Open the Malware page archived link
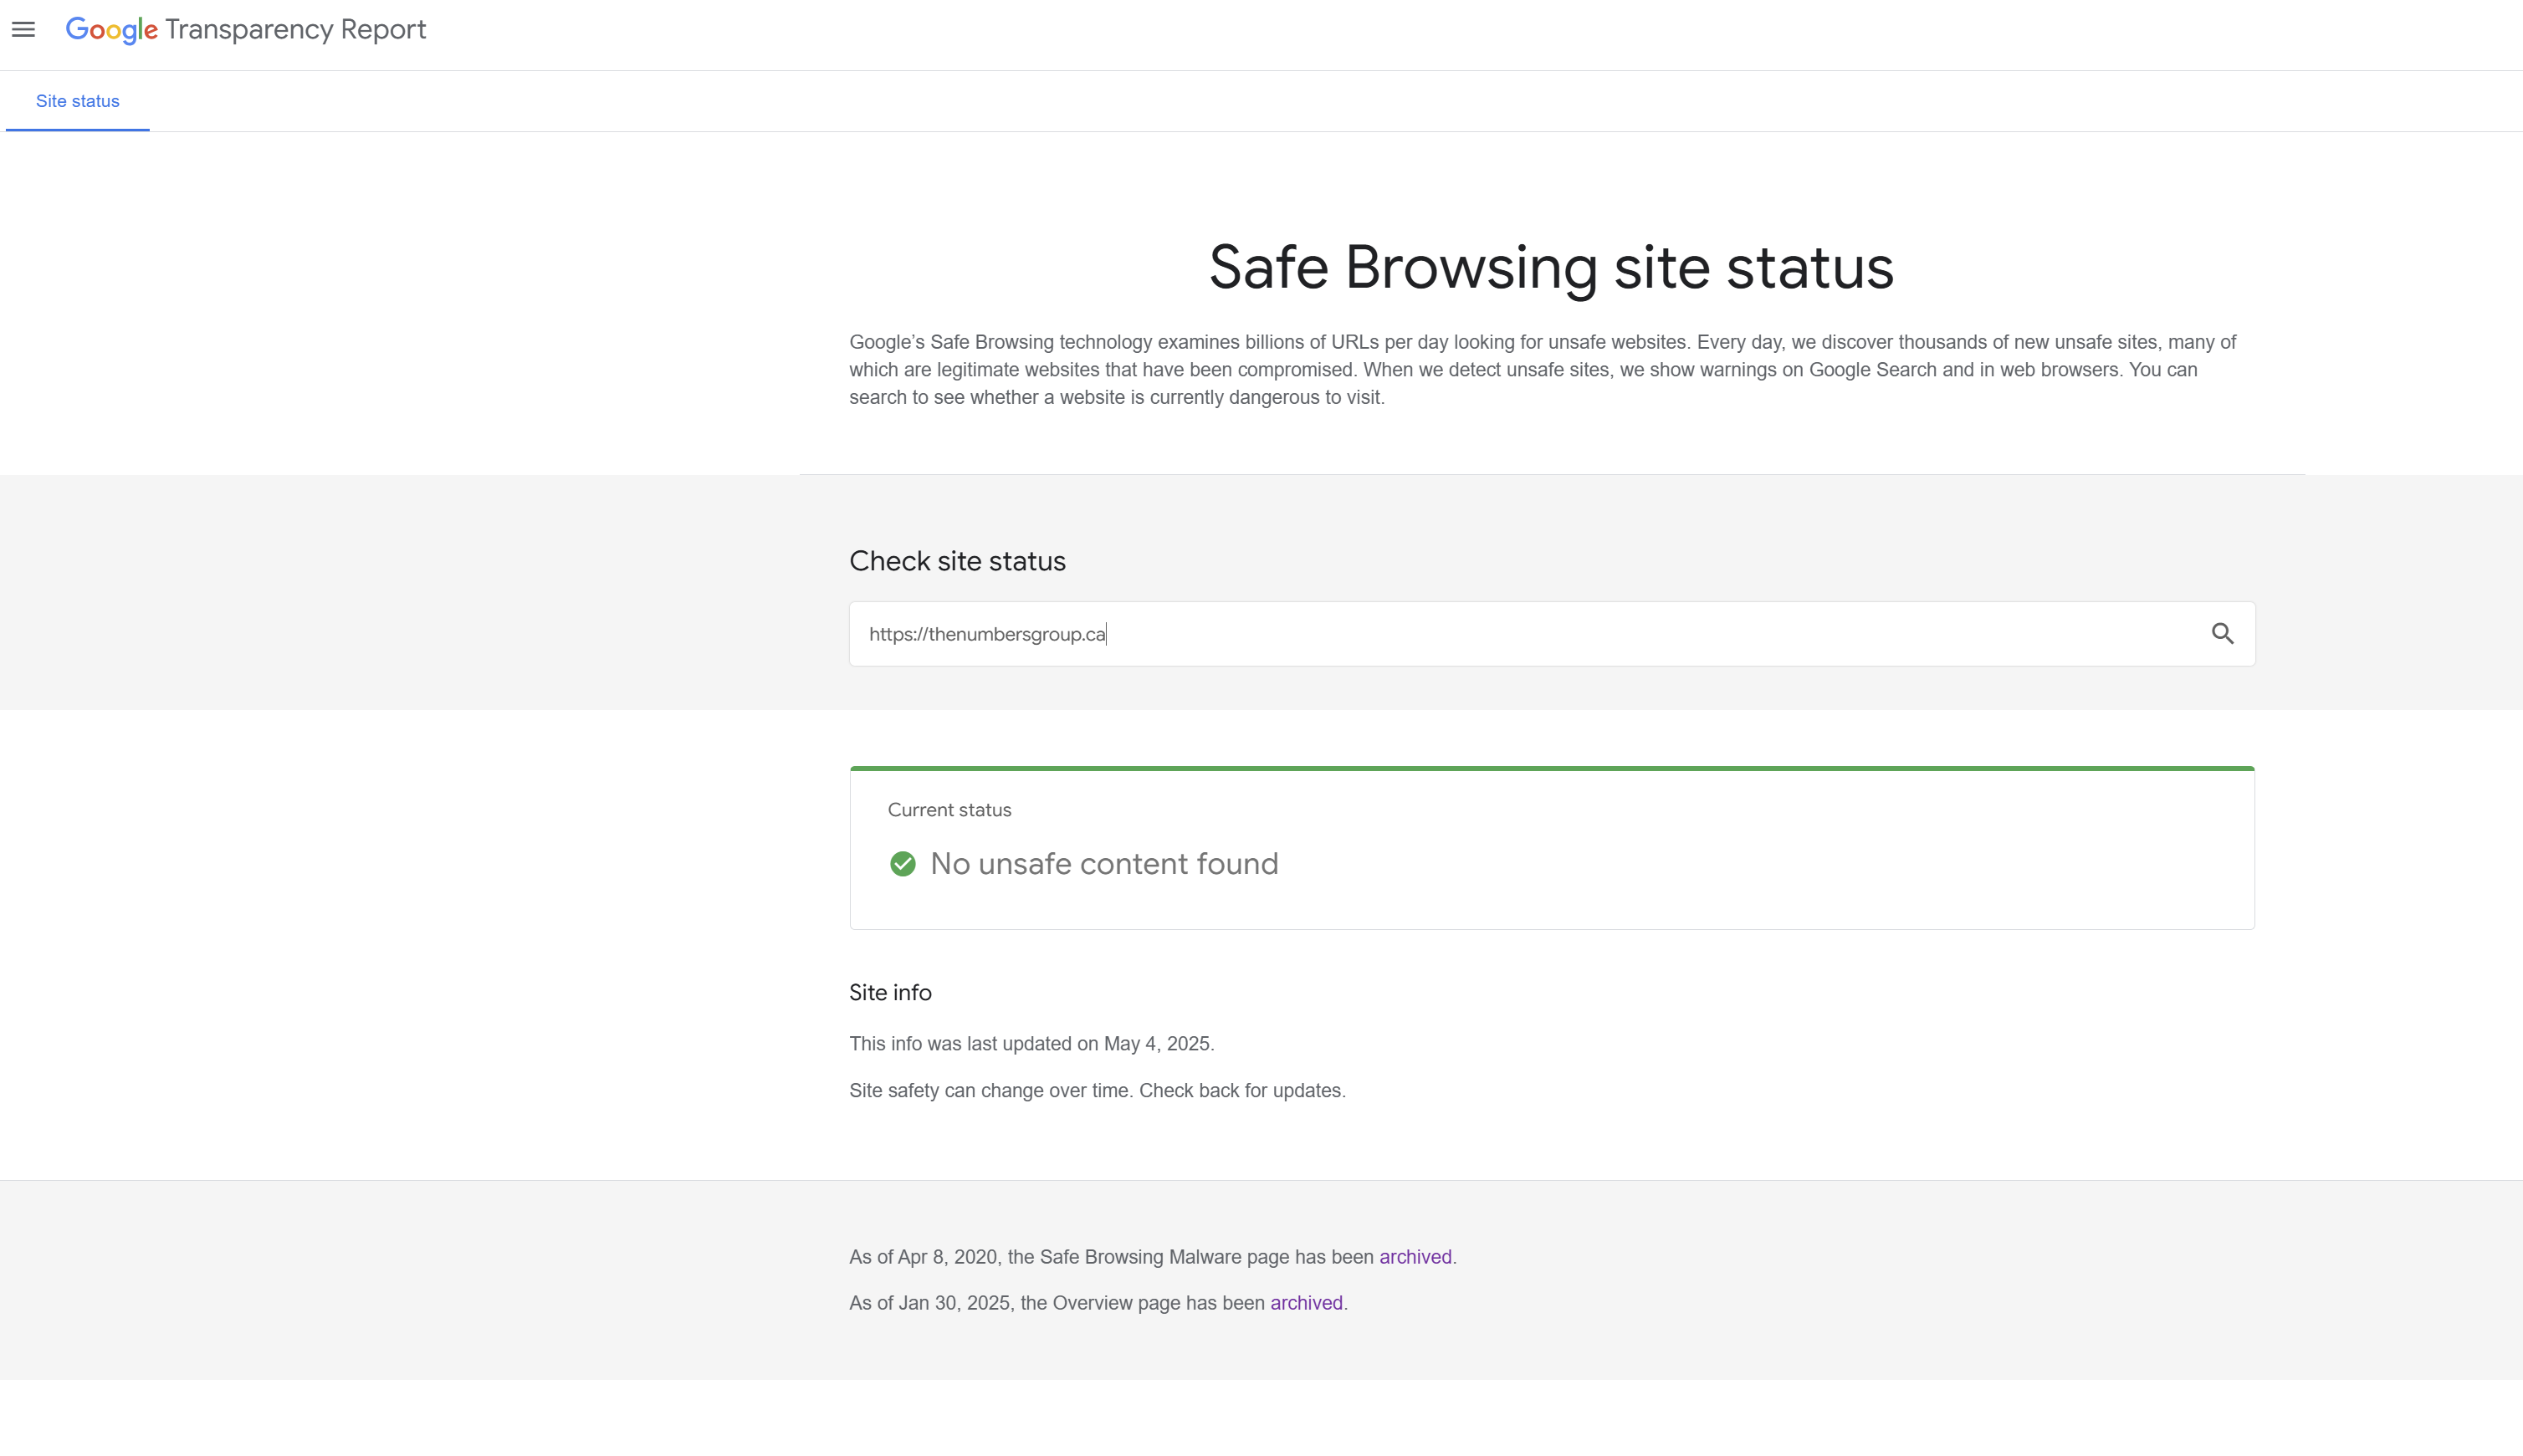The width and height of the screenshot is (2523, 1456). 1415,1257
